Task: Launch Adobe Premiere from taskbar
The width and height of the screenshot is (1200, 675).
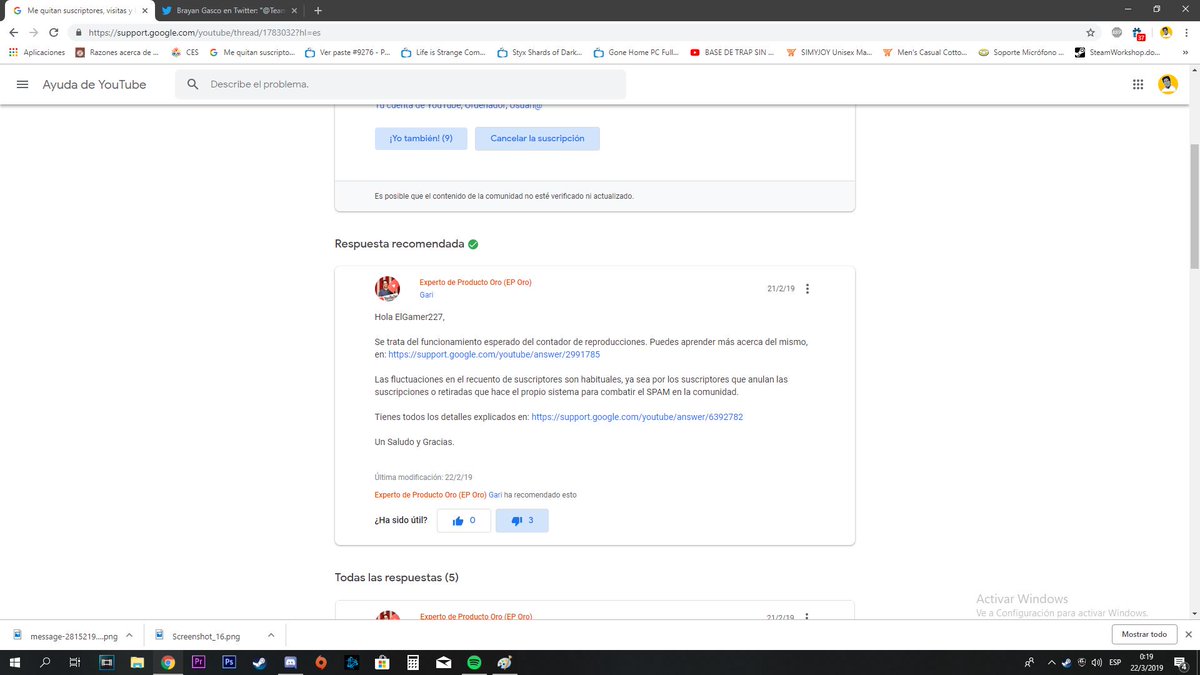Action: pyautogui.click(x=198, y=662)
